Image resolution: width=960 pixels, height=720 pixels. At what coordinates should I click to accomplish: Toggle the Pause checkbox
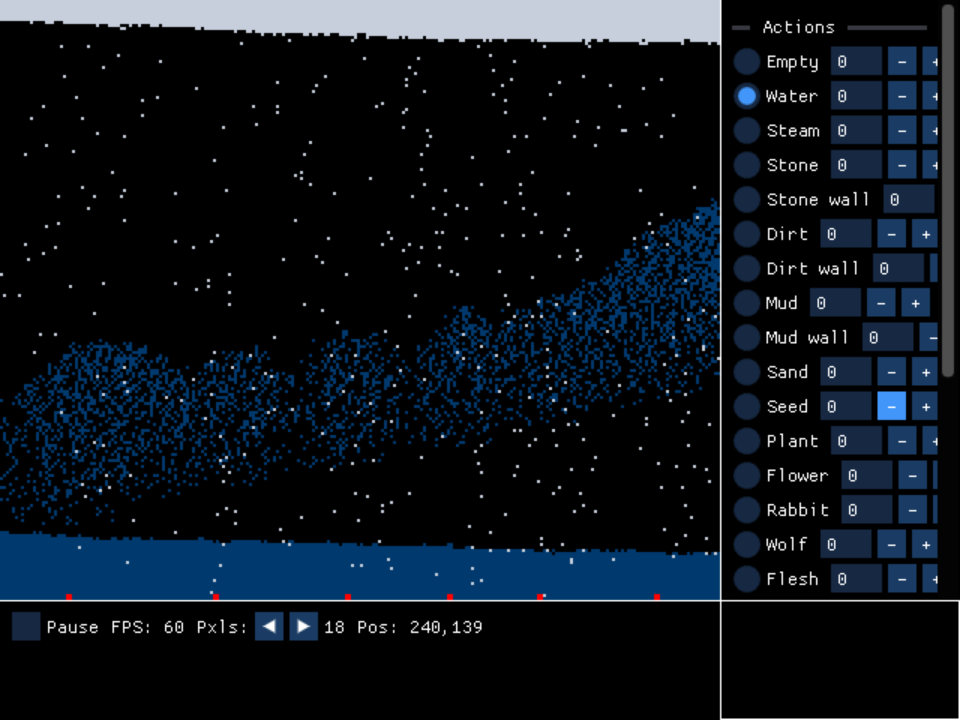pyautogui.click(x=26, y=626)
